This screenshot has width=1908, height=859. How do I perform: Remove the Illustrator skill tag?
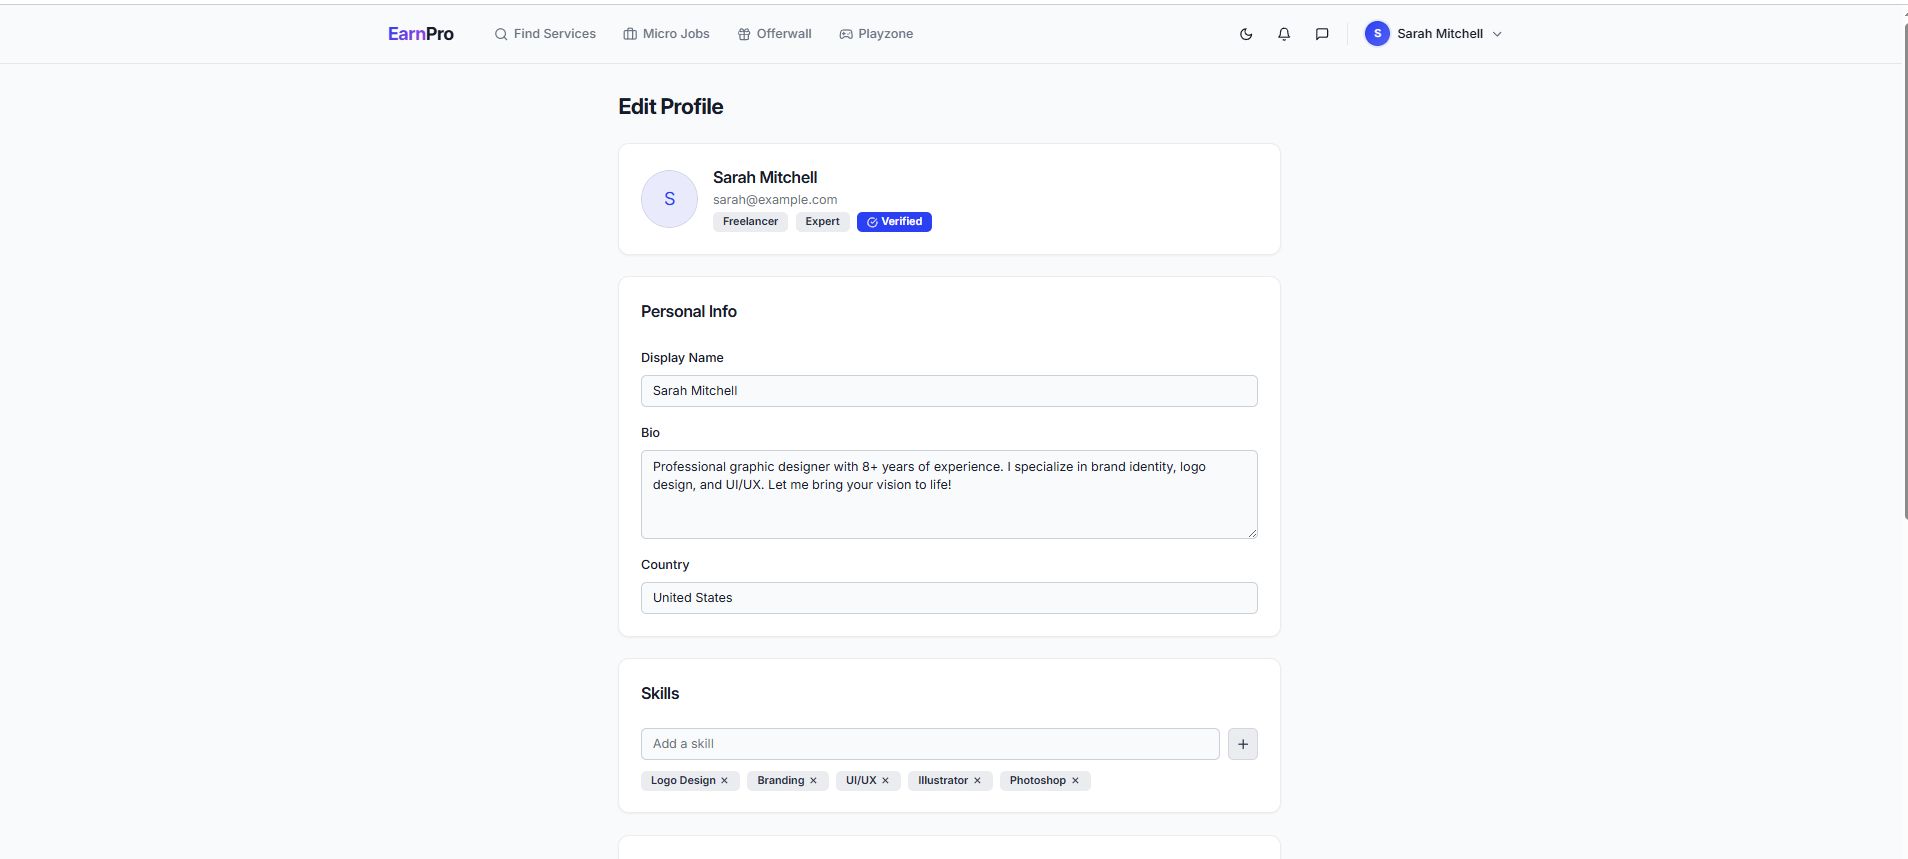pos(977,781)
